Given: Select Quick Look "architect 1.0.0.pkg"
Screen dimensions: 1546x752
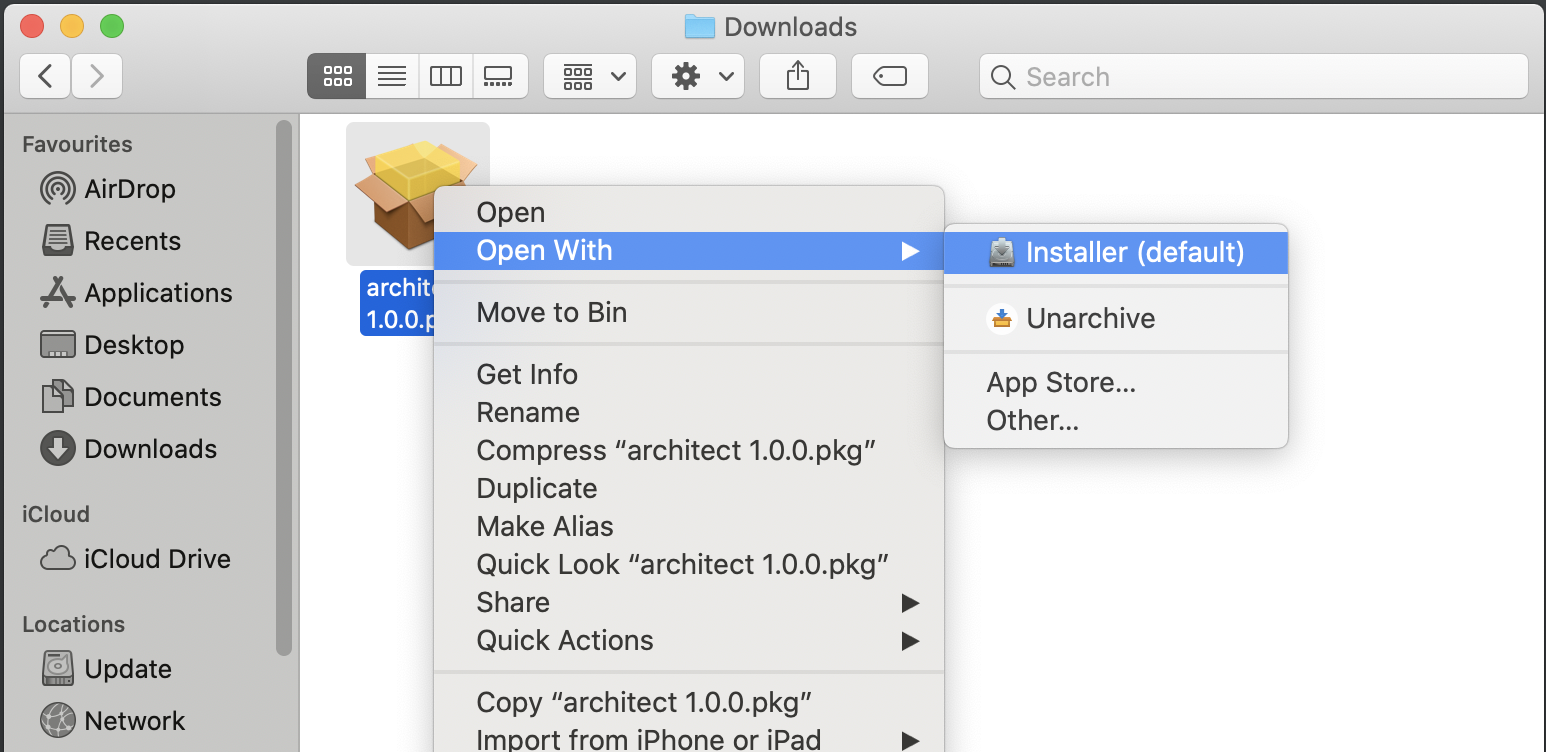Looking at the screenshot, I should [689, 564].
